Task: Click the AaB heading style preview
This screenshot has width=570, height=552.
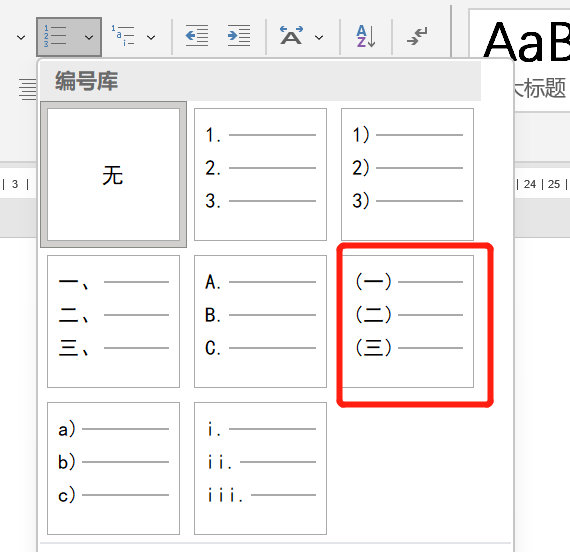Action: (x=525, y=41)
